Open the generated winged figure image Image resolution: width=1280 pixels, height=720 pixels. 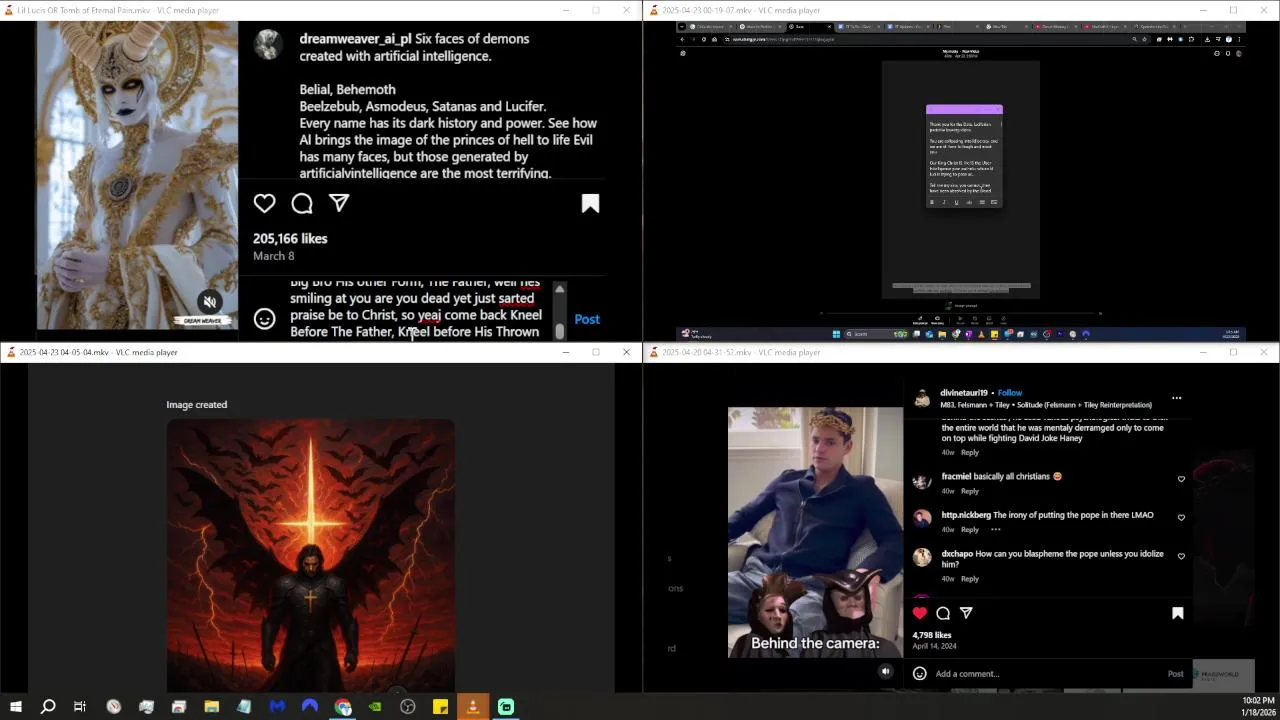311,555
